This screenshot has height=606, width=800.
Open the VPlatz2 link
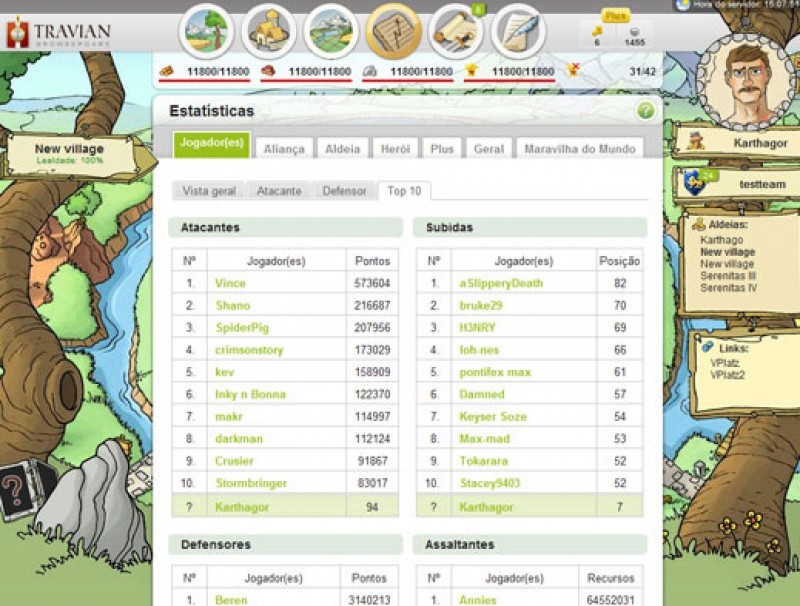(x=727, y=375)
